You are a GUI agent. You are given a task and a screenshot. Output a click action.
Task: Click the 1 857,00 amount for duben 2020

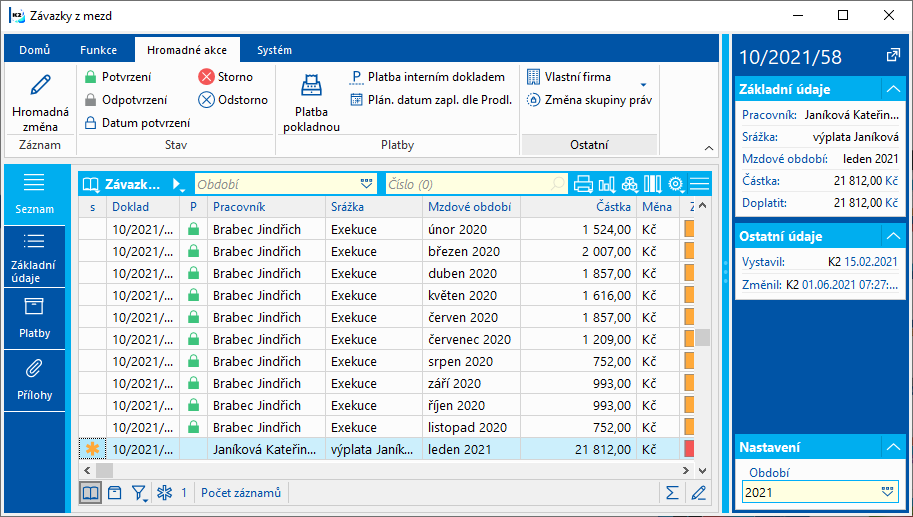click(606, 274)
